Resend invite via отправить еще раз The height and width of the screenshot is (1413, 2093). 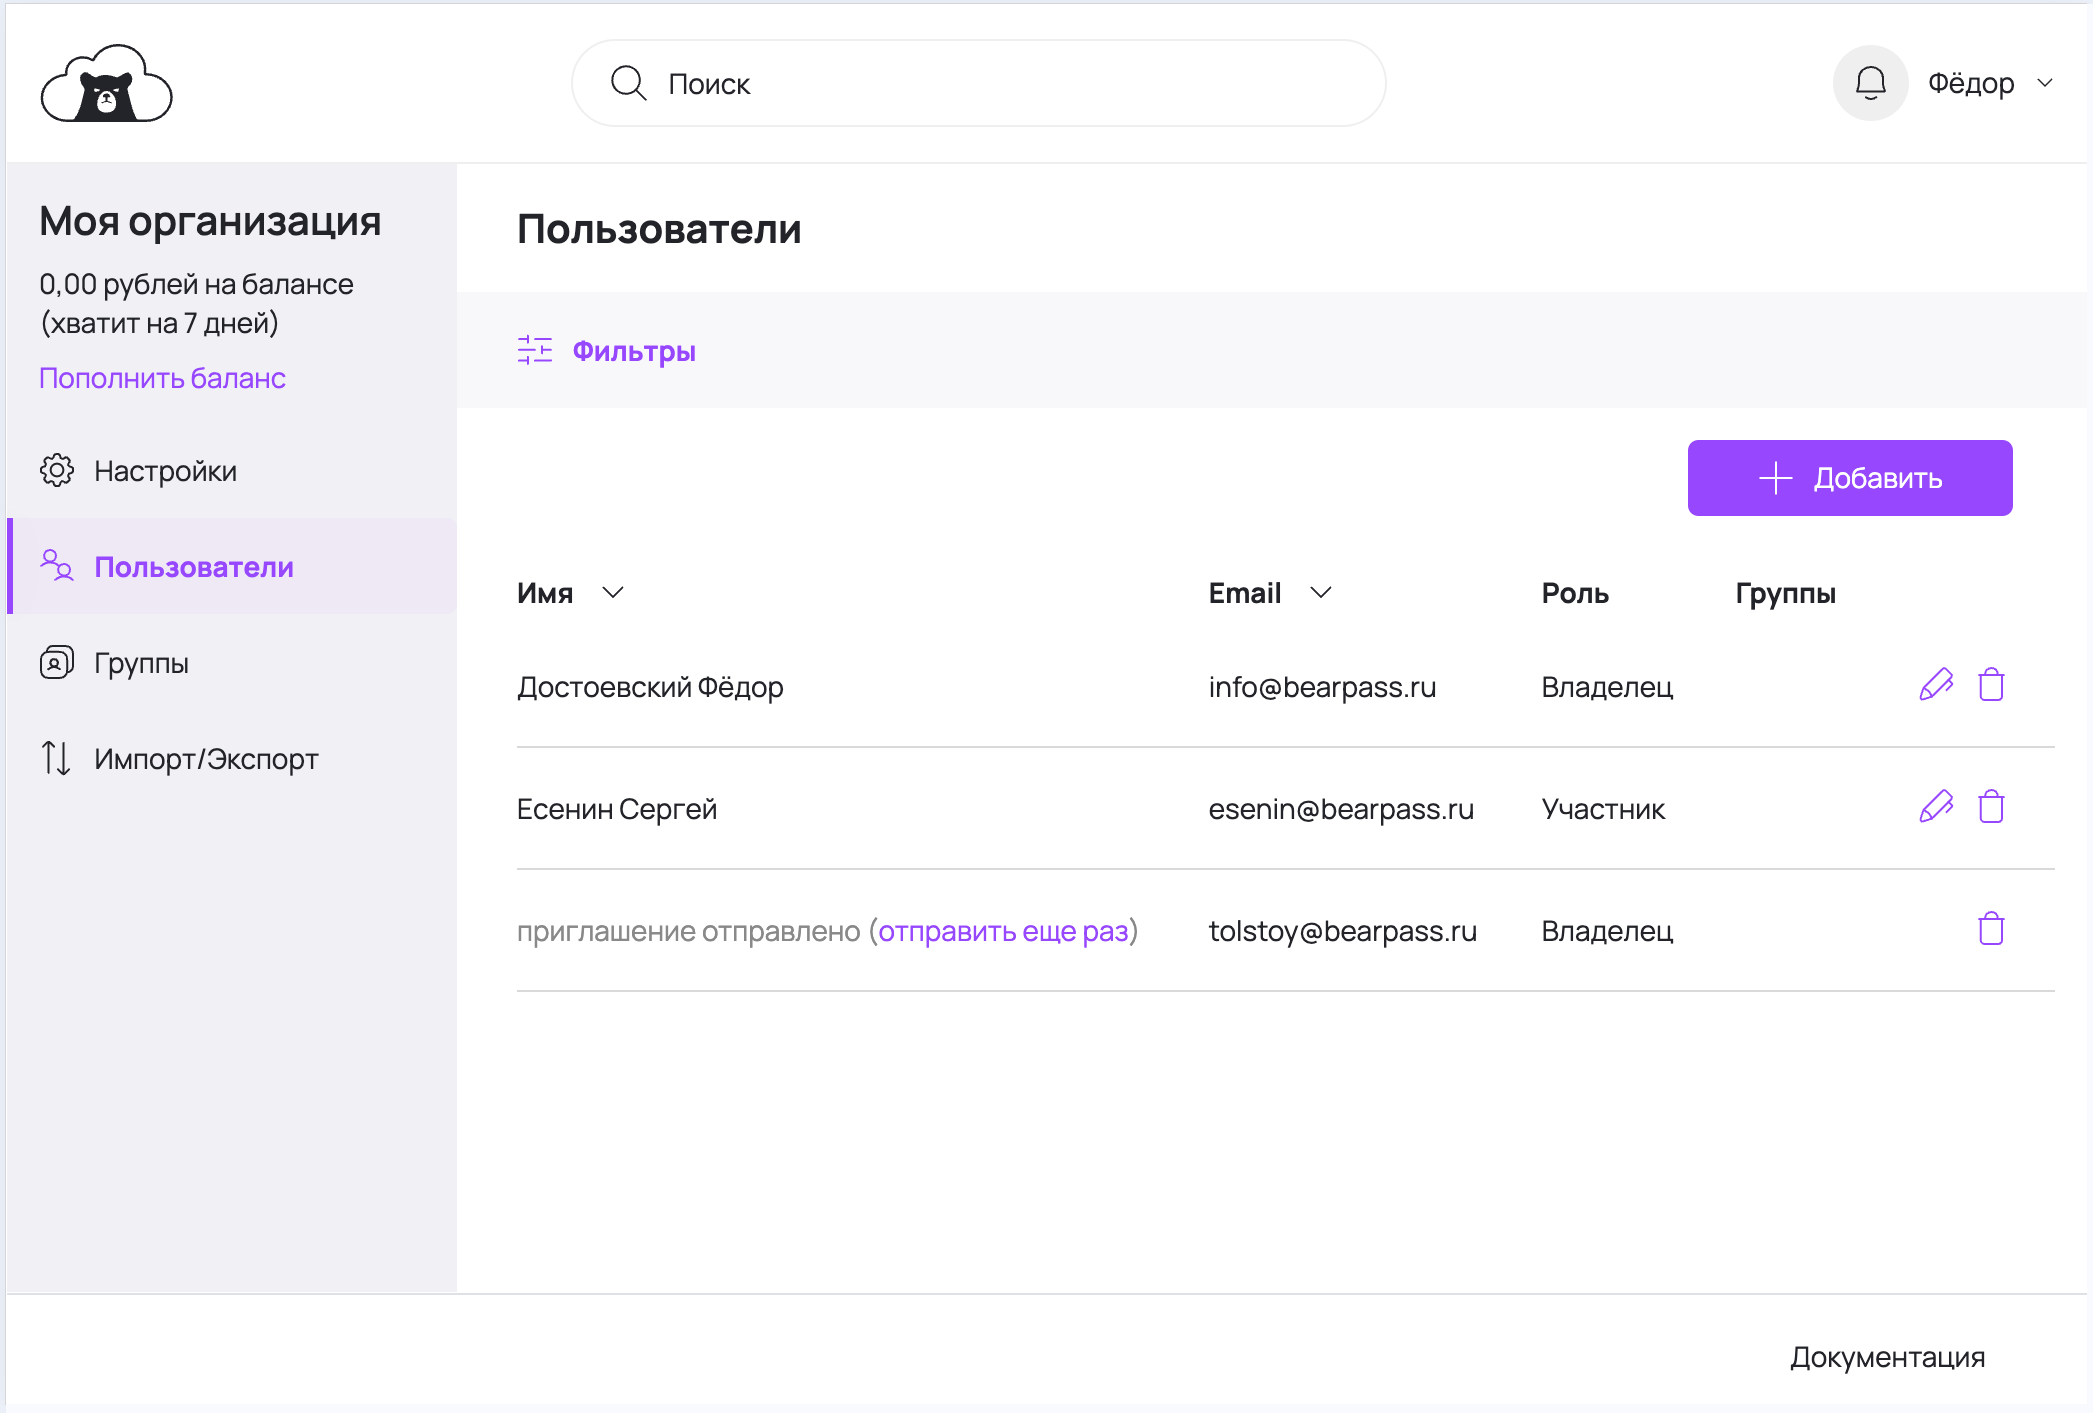[1002, 931]
